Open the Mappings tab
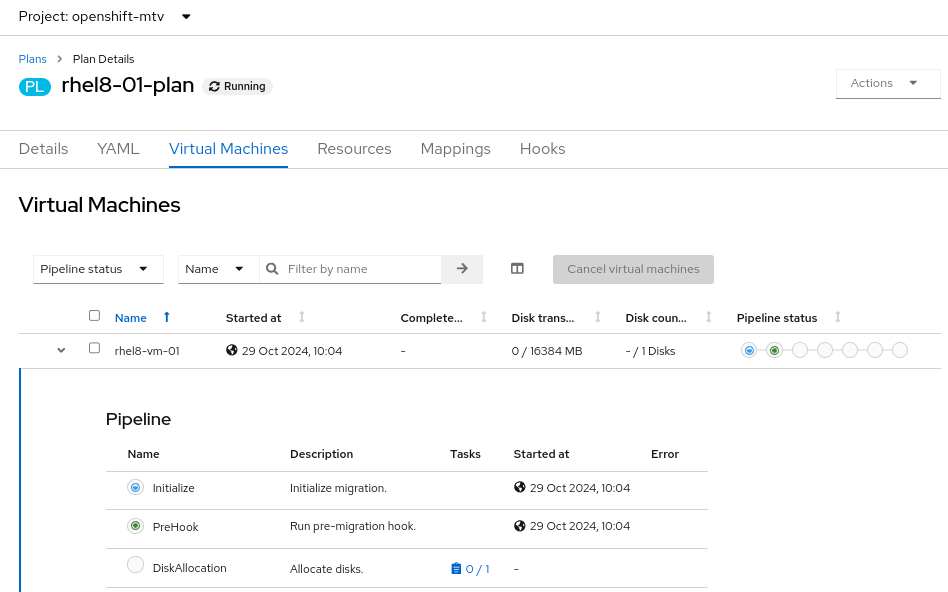The width and height of the screenshot is (948, 592). click(455, 149)
